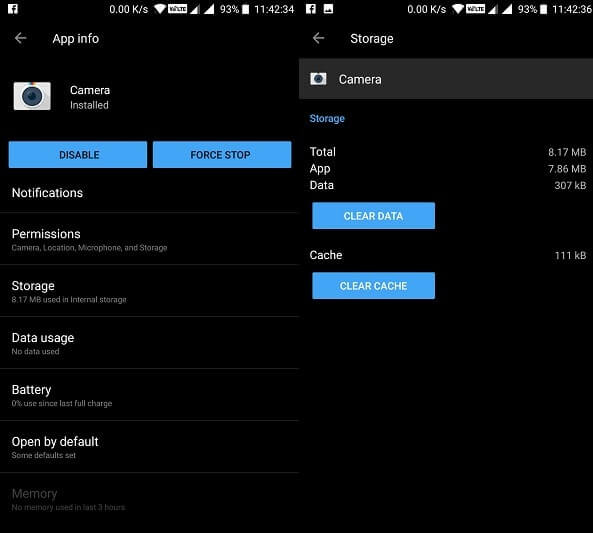Tap the 0.00 K/s speed in left status bar

pos(129,9)
